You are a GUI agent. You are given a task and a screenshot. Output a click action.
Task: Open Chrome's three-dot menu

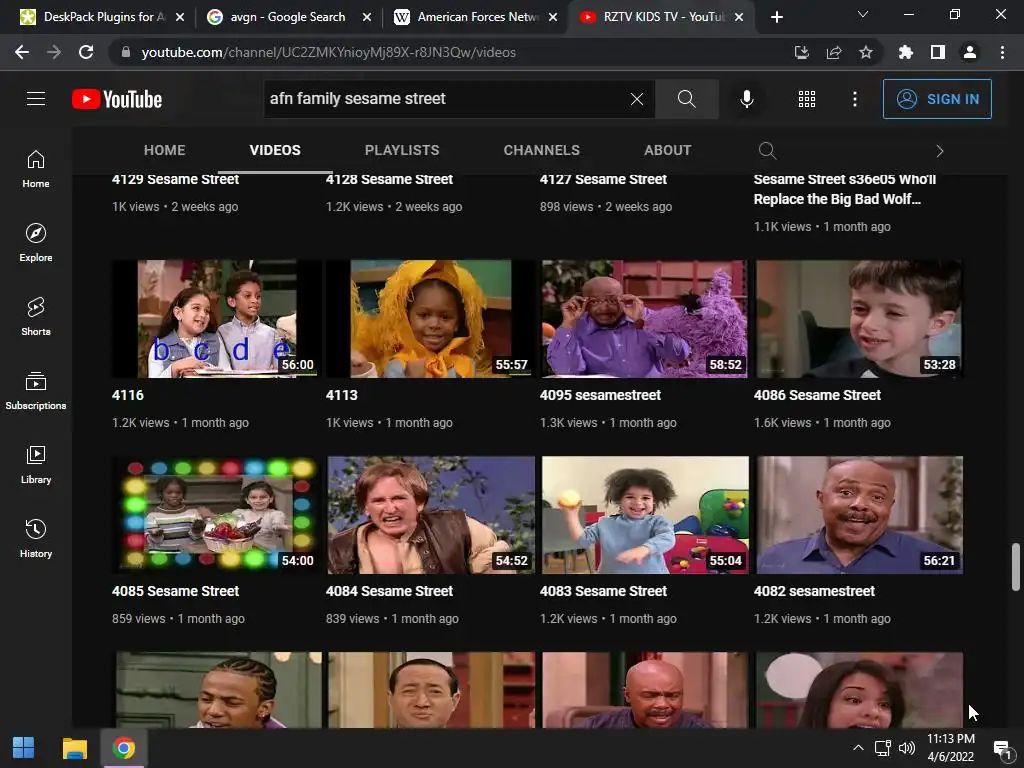(1002, 52)
